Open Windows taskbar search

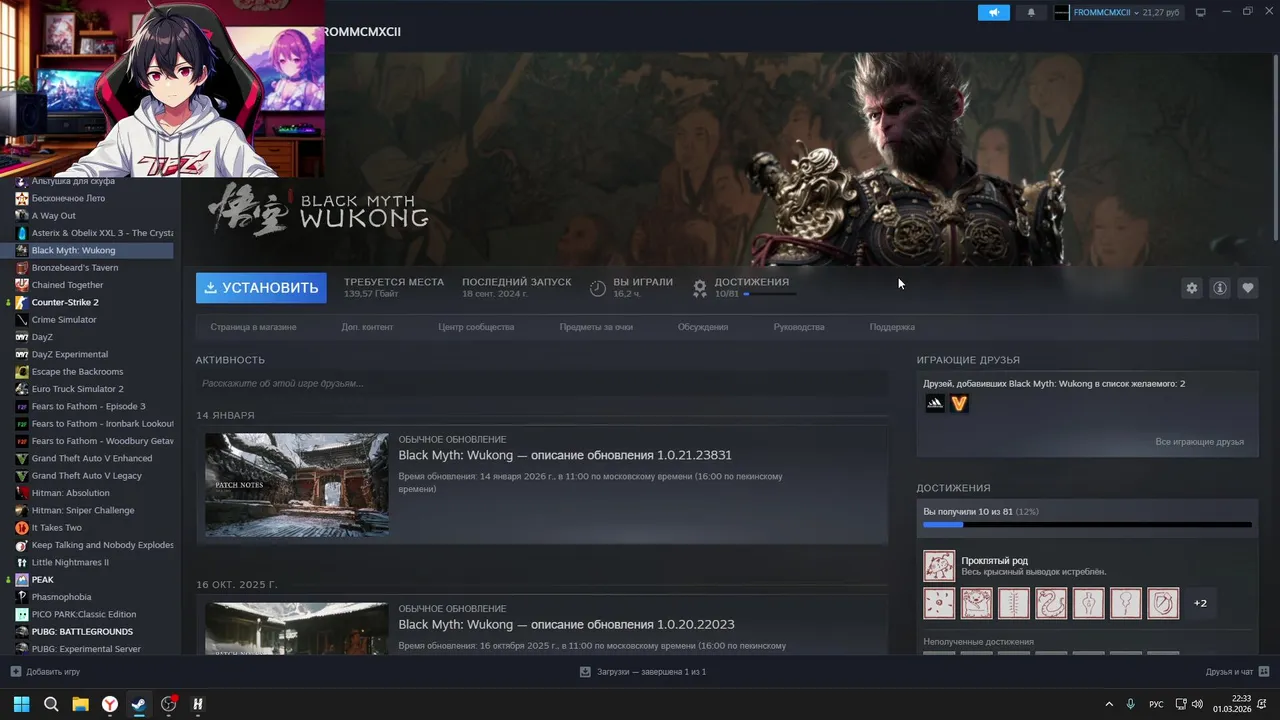click(51, 704)
